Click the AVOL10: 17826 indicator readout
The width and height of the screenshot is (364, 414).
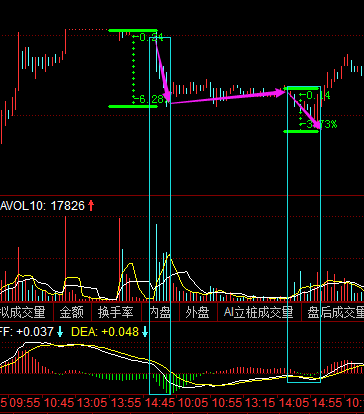pyautogui.click(x=43, y=206)
